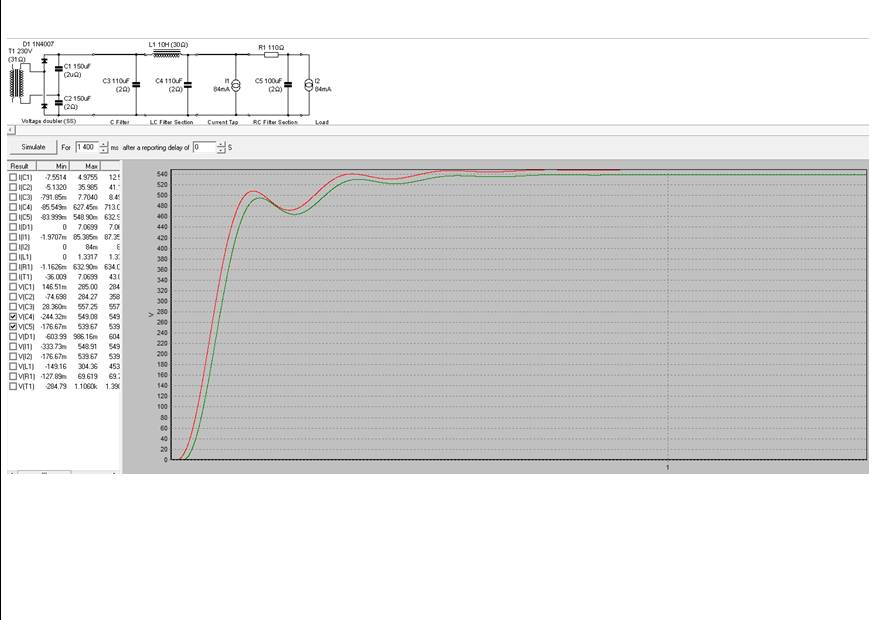Click the I(C1) min value -7.5514

(55, 177)
